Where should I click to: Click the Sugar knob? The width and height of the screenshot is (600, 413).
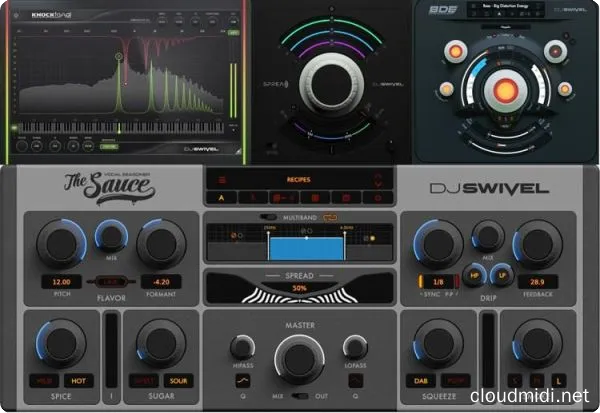pyautogui.click(x=161, y=344)
